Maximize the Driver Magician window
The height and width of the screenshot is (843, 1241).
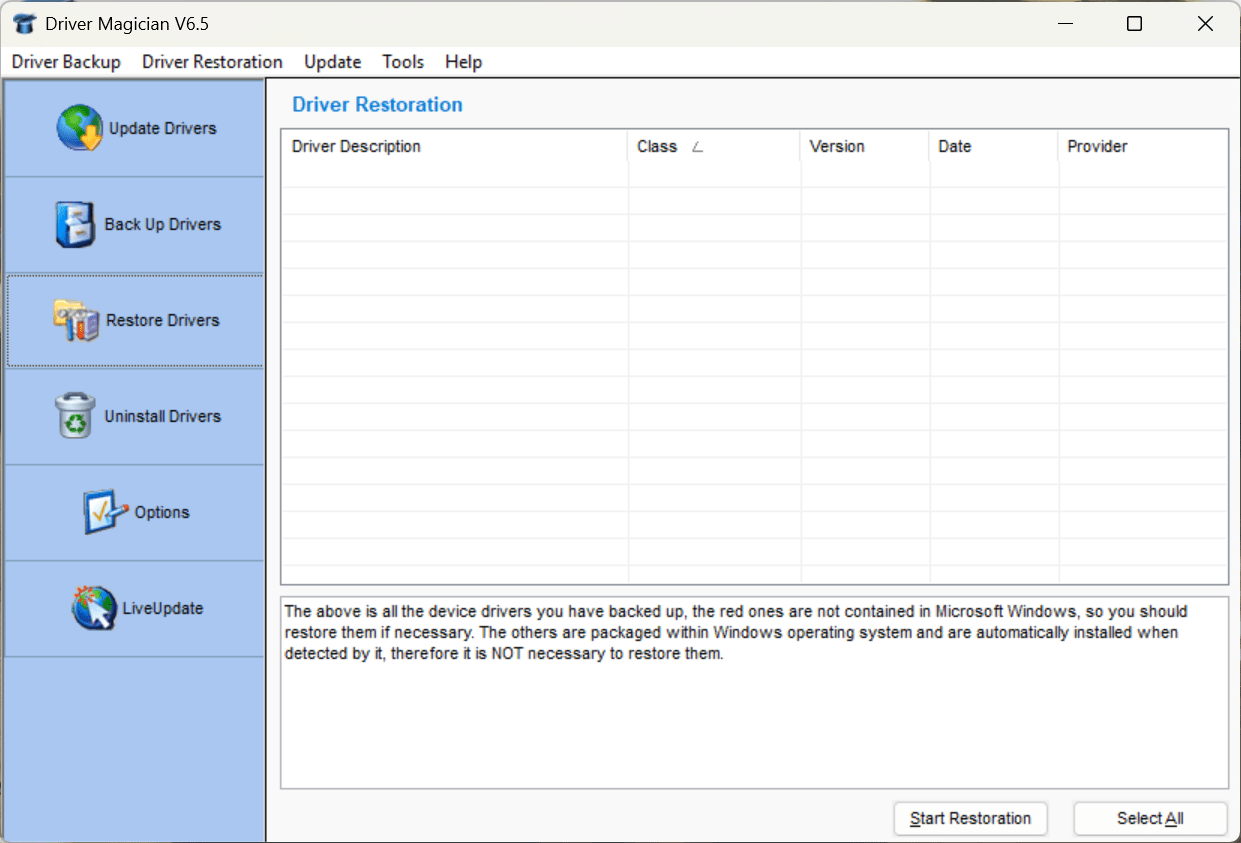point(1134,24)
